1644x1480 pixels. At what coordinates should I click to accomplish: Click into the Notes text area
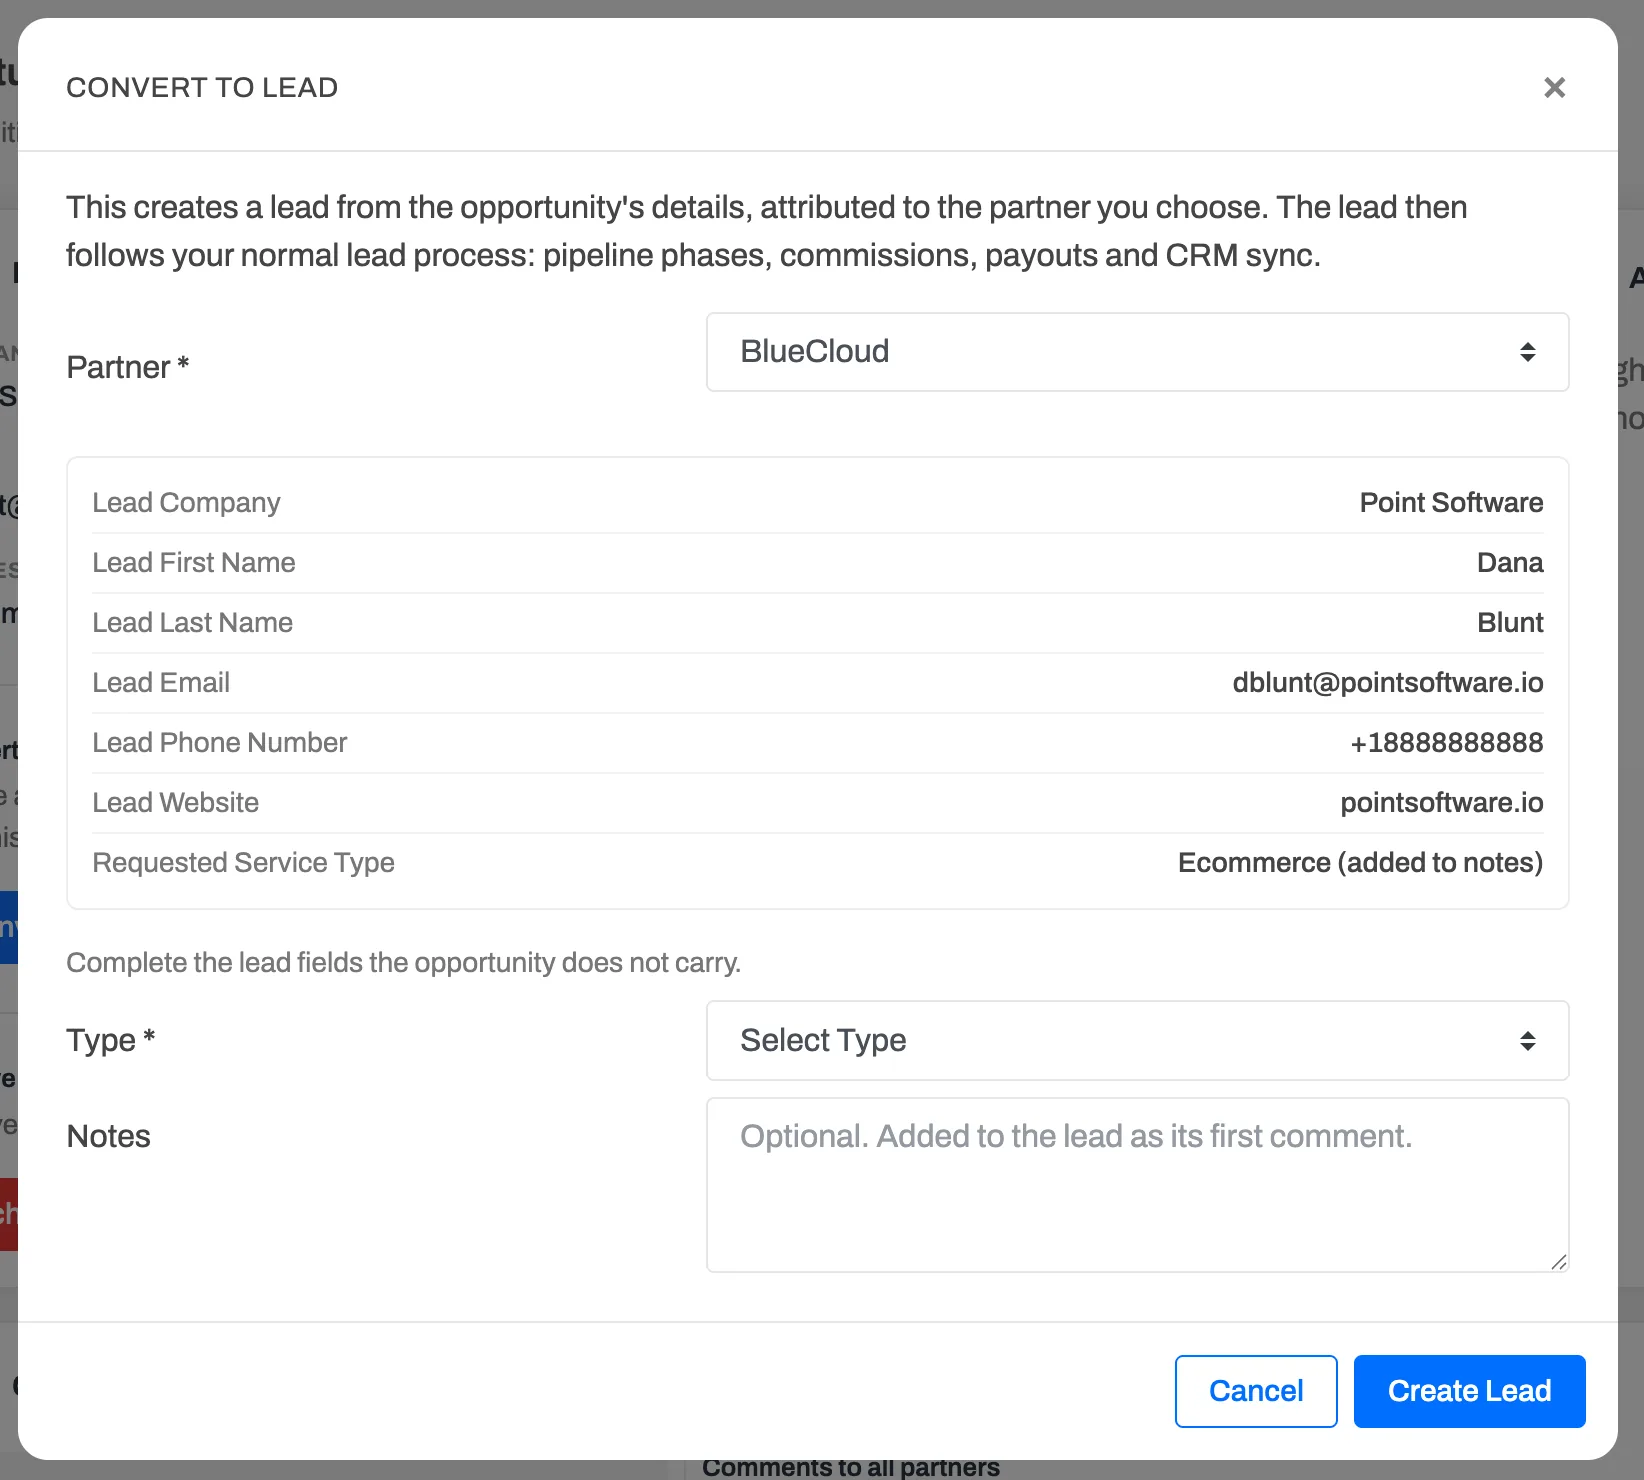1137,1185
